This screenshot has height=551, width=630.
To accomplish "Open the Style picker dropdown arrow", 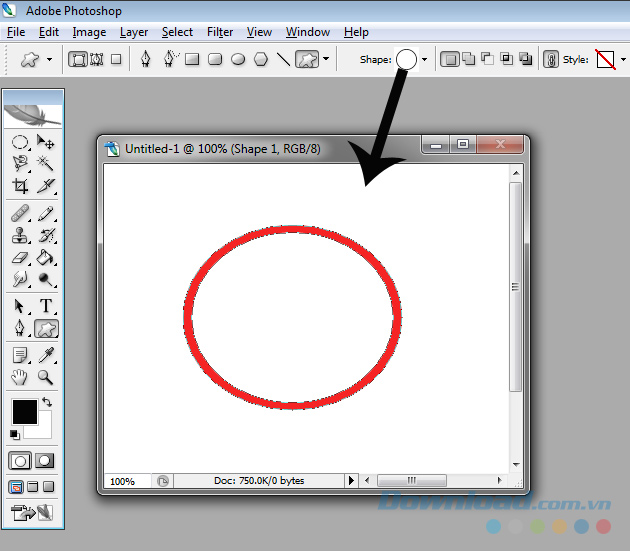I will tap(622, 60).
